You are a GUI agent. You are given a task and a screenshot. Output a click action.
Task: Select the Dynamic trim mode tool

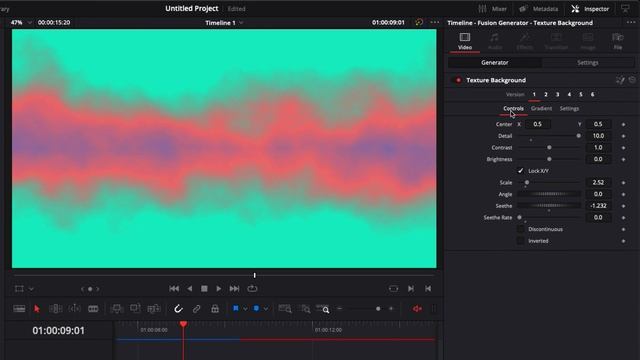74,309
